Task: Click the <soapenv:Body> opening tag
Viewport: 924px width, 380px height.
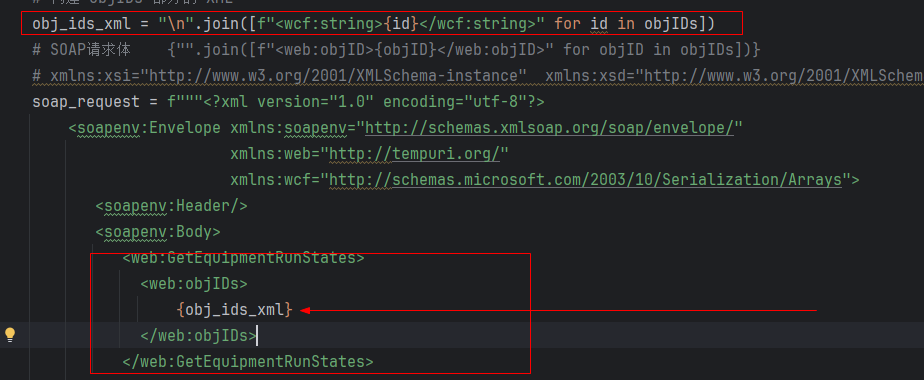Action: click(158, 232)
